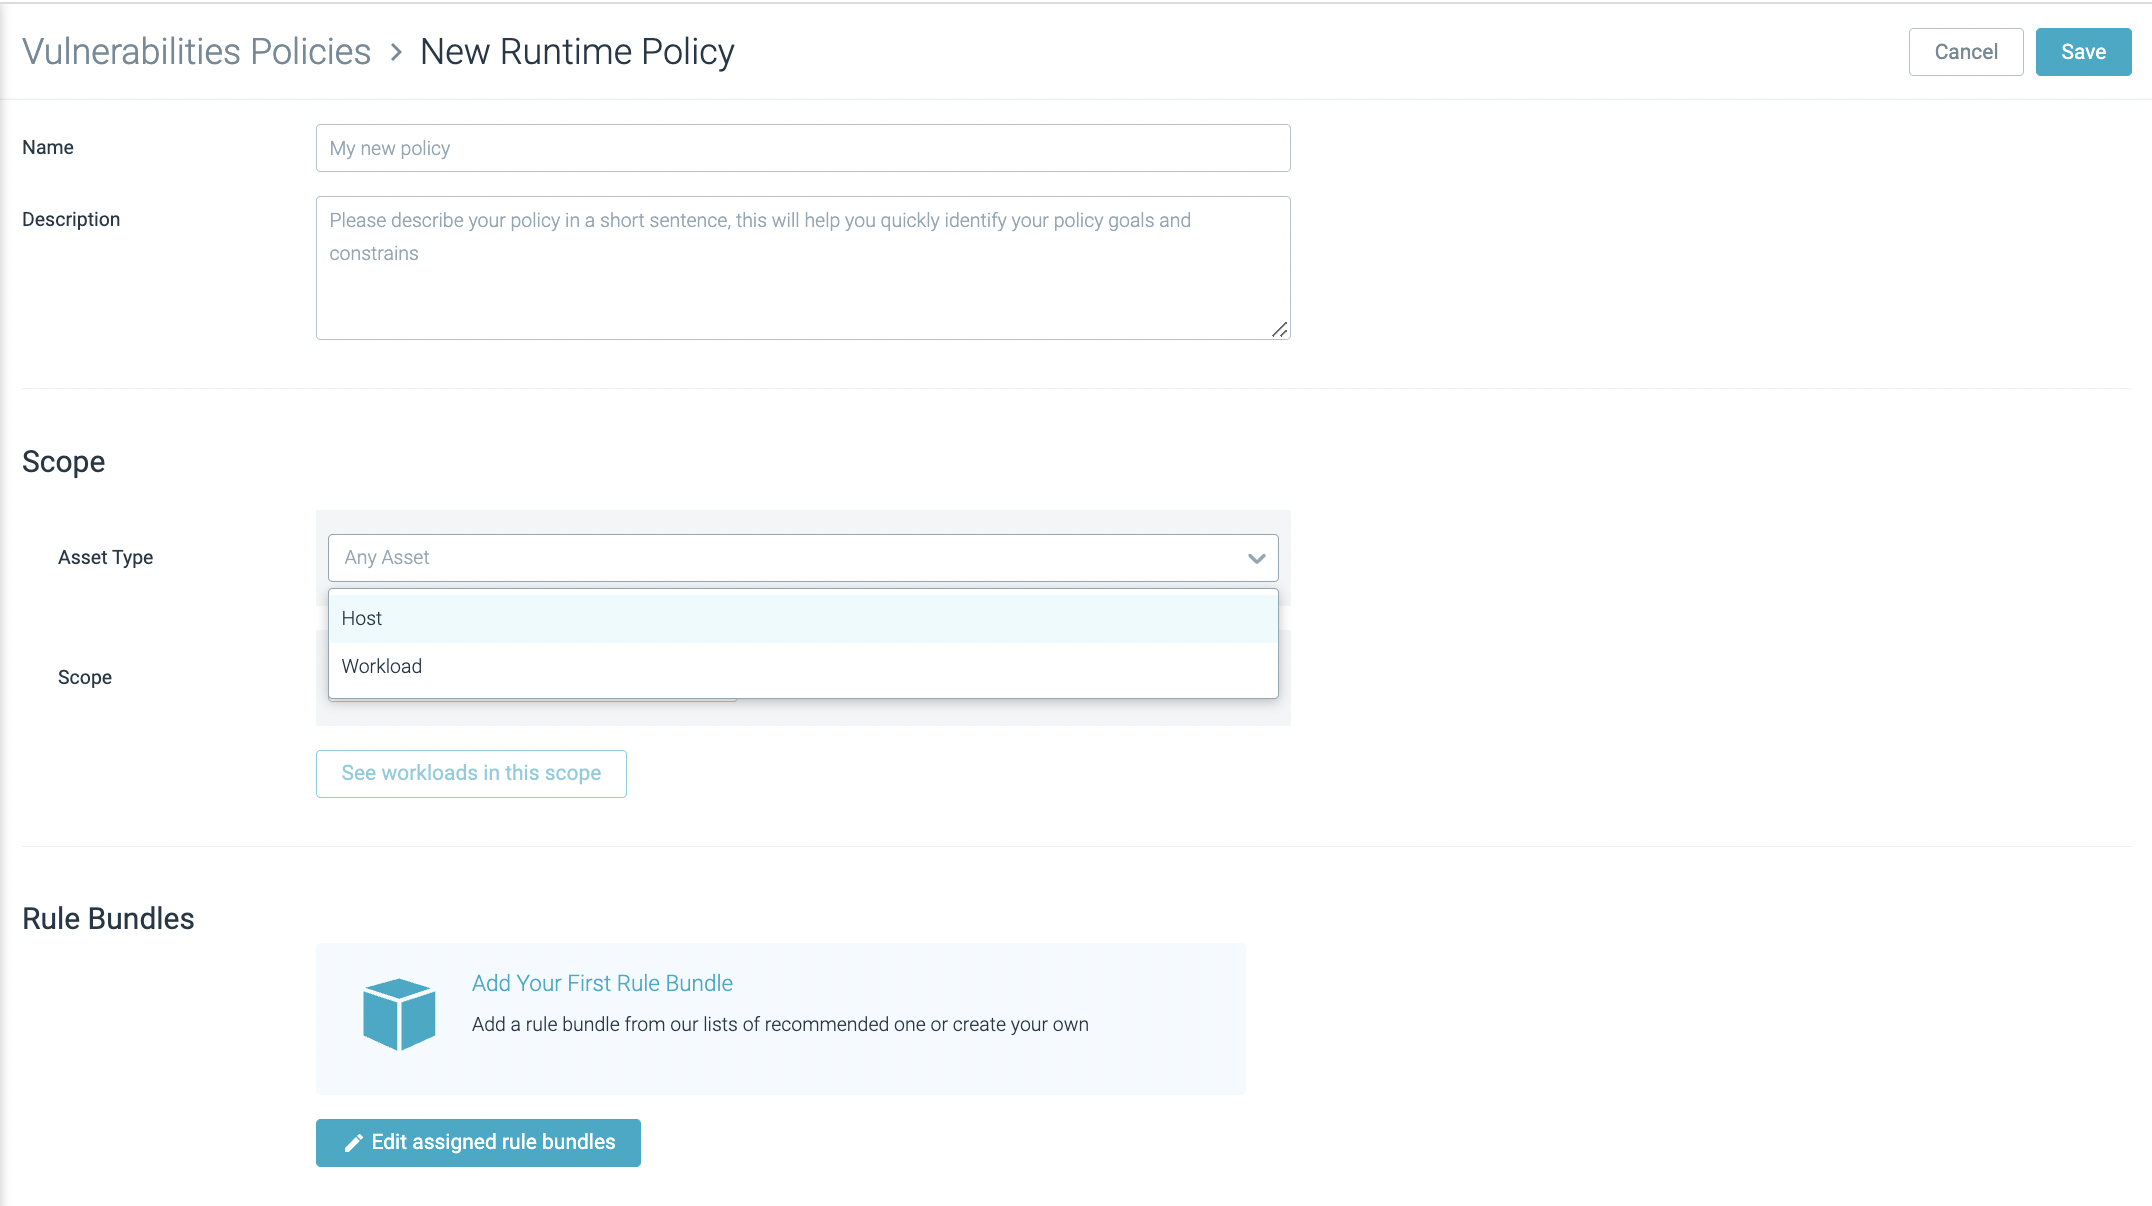Image resolution: width=2152 pixels, height=1206 pixels.
Task: Click the Cancel button
Action: click(x=1965, y=52)
